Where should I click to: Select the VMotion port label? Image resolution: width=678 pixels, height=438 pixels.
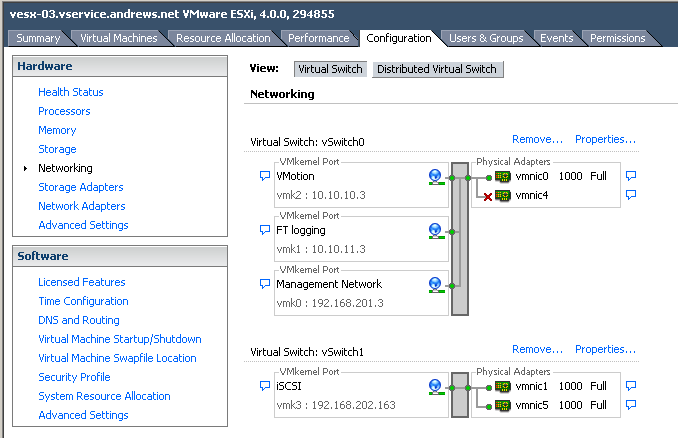pyautogui.click(x=295, y=176)
